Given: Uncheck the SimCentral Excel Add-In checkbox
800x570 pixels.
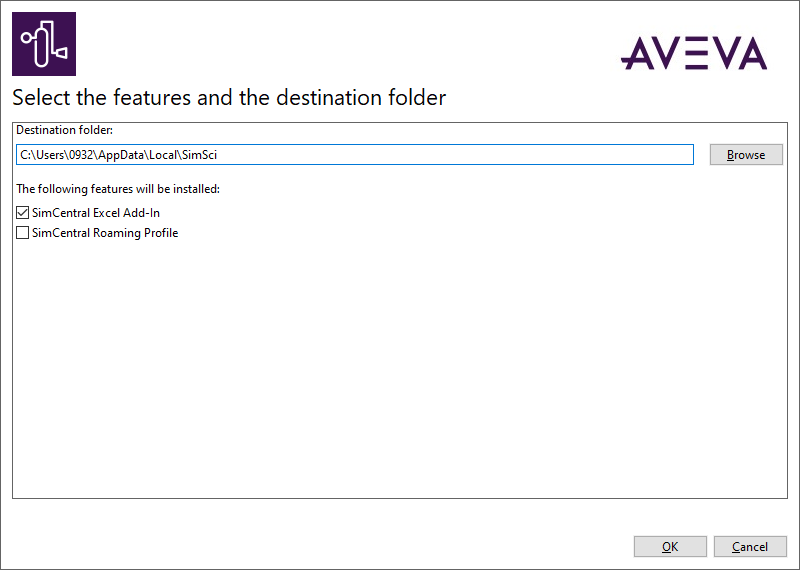Looking at the screenshot, I should (22, 212).
